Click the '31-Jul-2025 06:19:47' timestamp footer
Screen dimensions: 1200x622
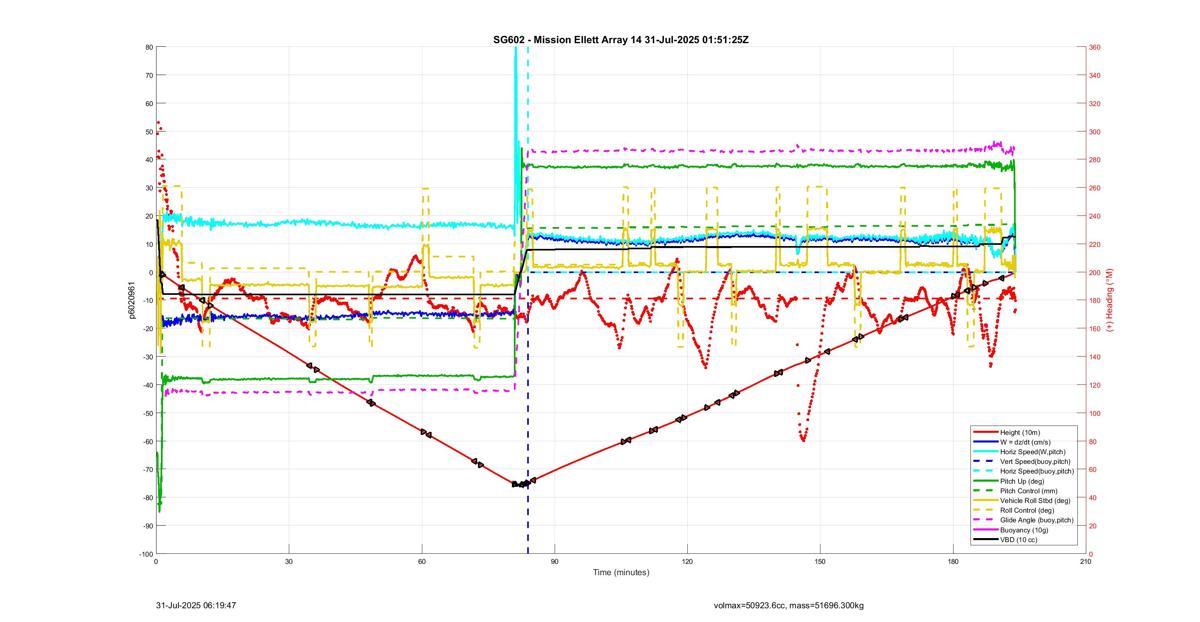[196, 605]
